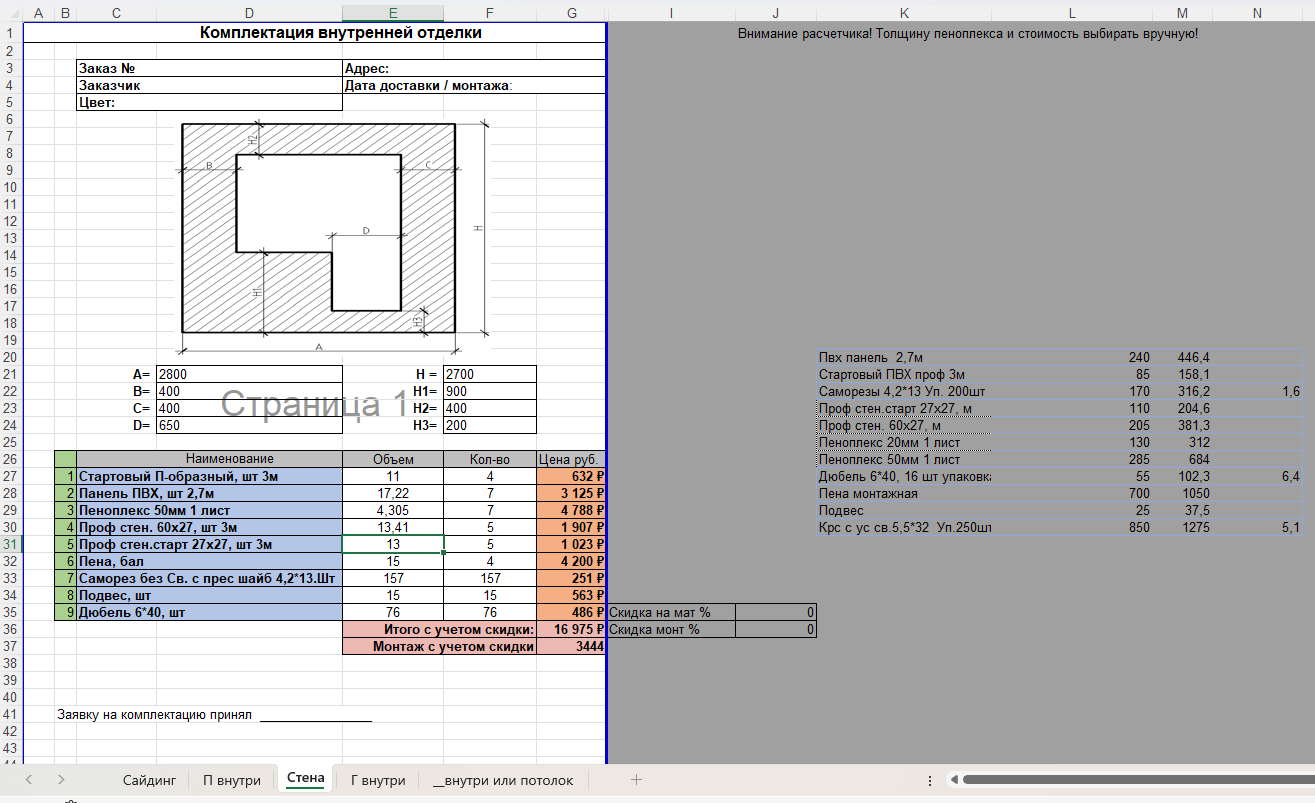The width and height of the screenshot is (1315, 803).
Task: Select the Монтаж с учетом скидки value 3444
Action: 571,646
